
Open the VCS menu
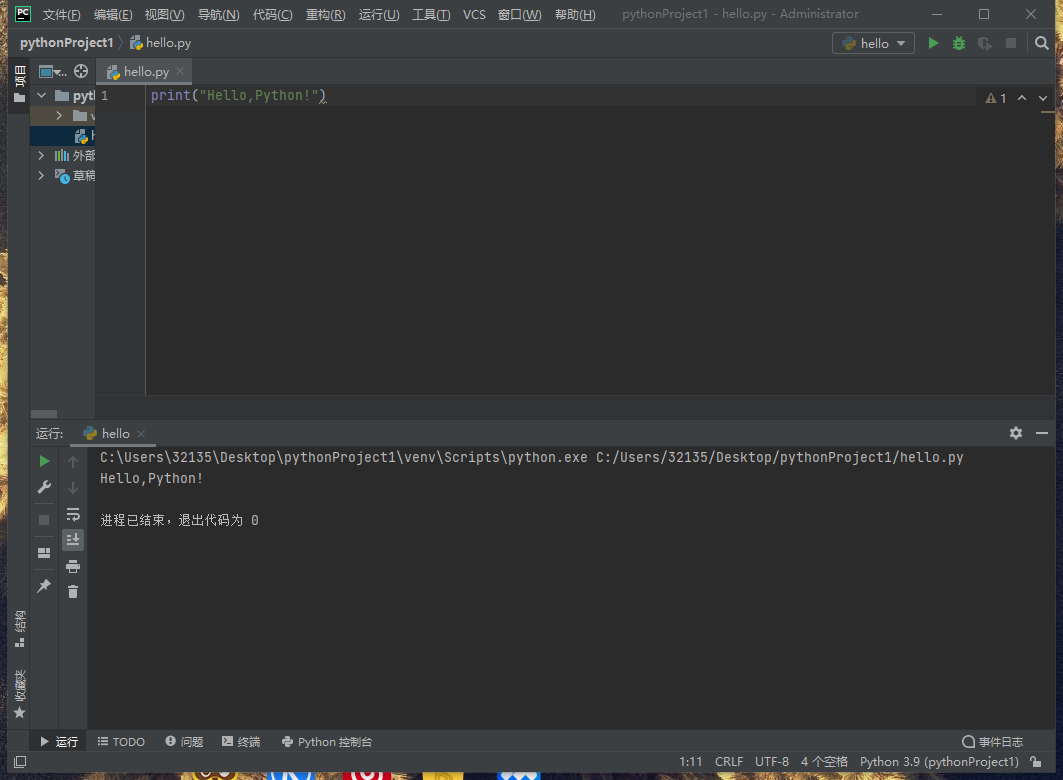tap(474, 14)
